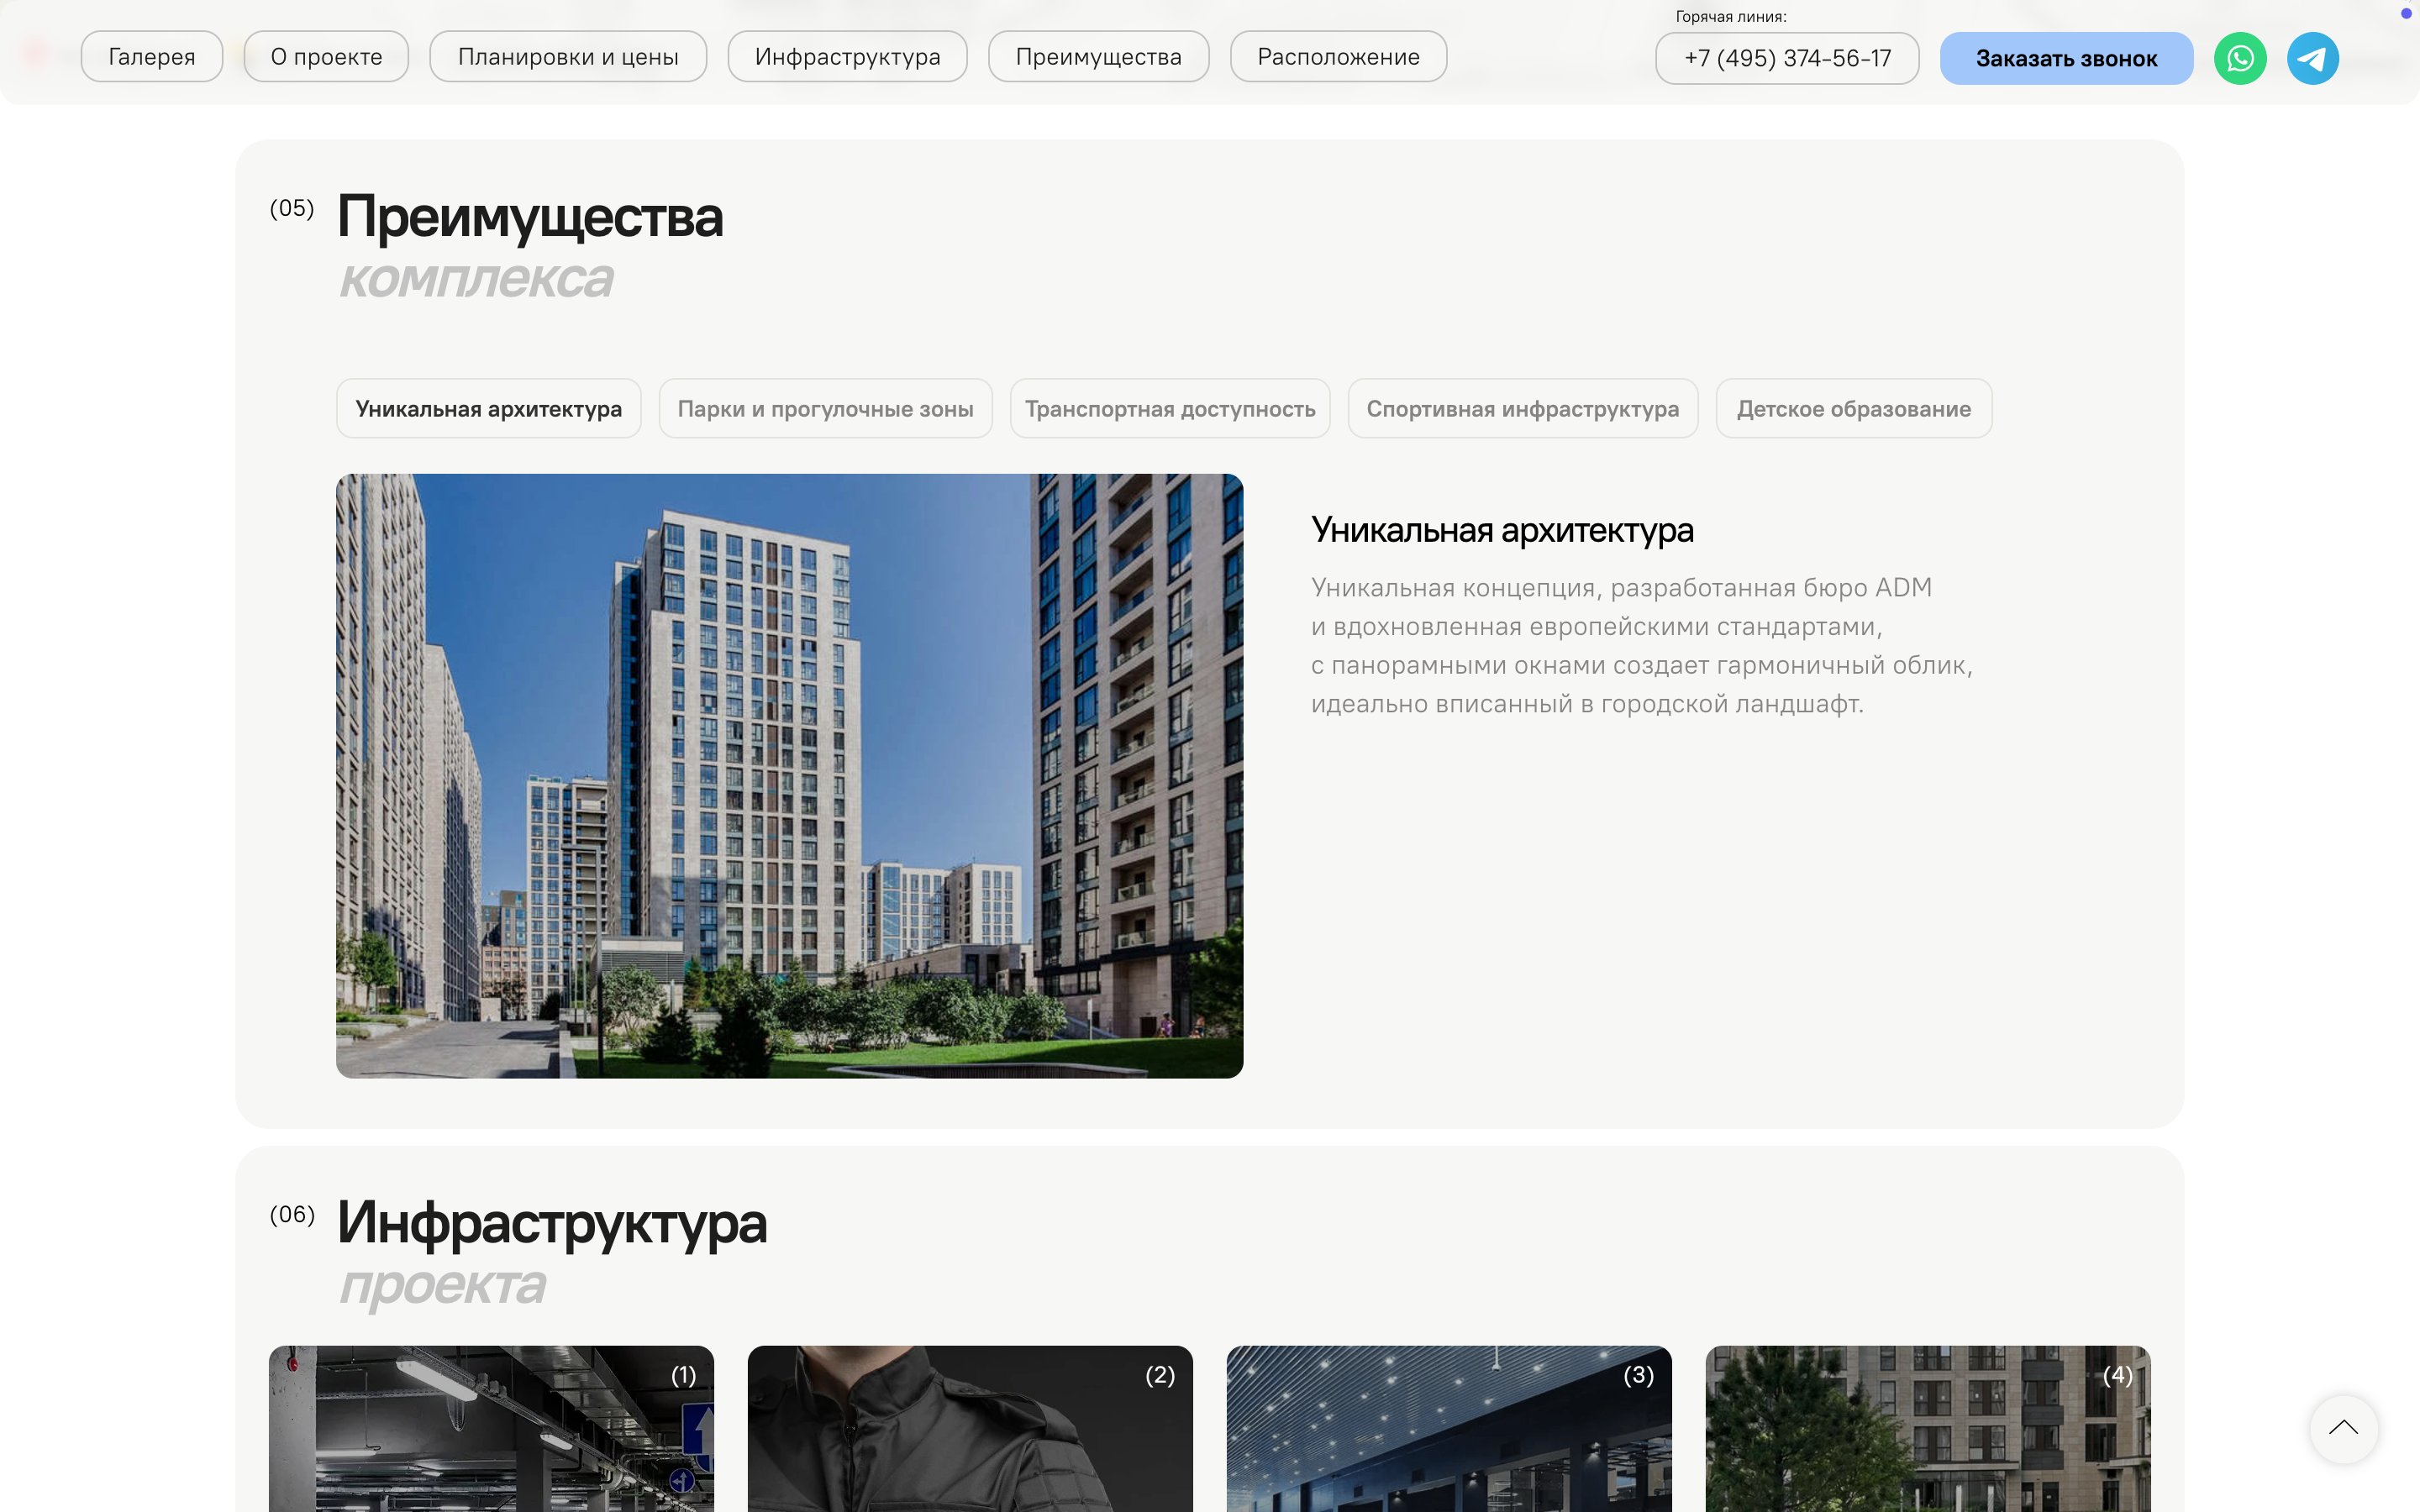The height and width of the screenshot is (1512, 2420).
Task: Open the Галерея nav item
Action: click(x=152, y=56)
